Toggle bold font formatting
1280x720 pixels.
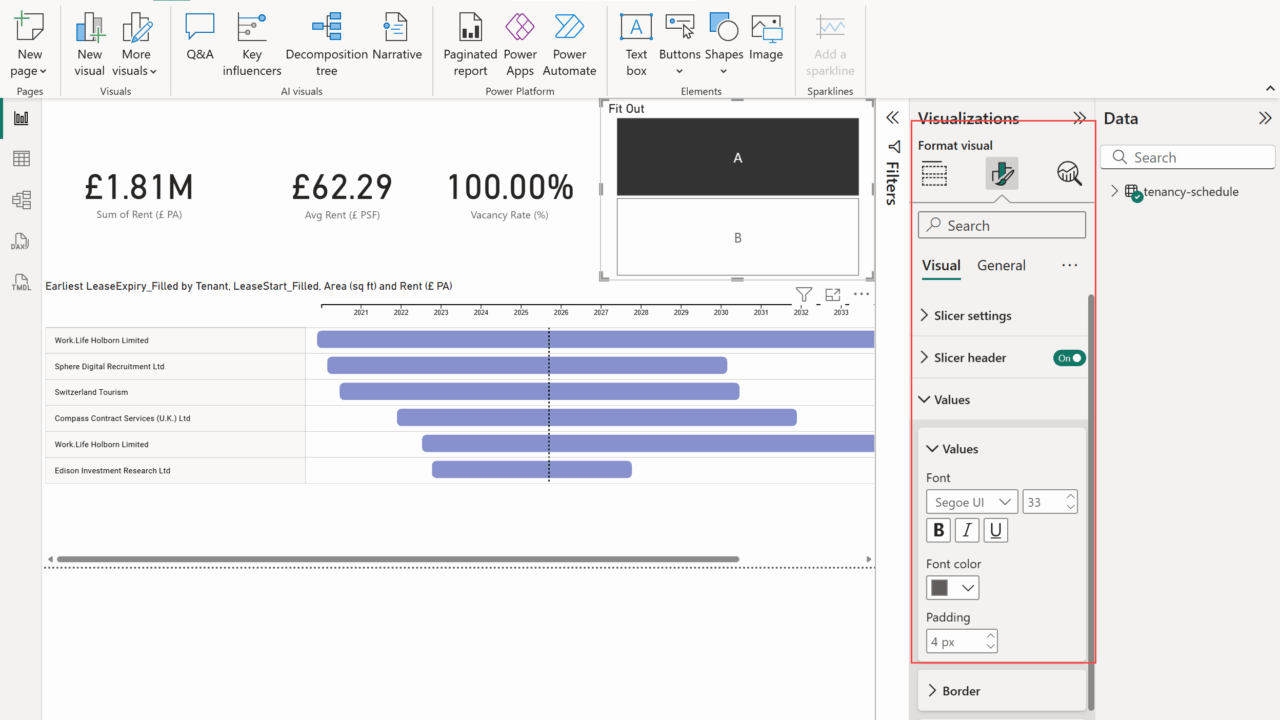click(x=939, y=531)
